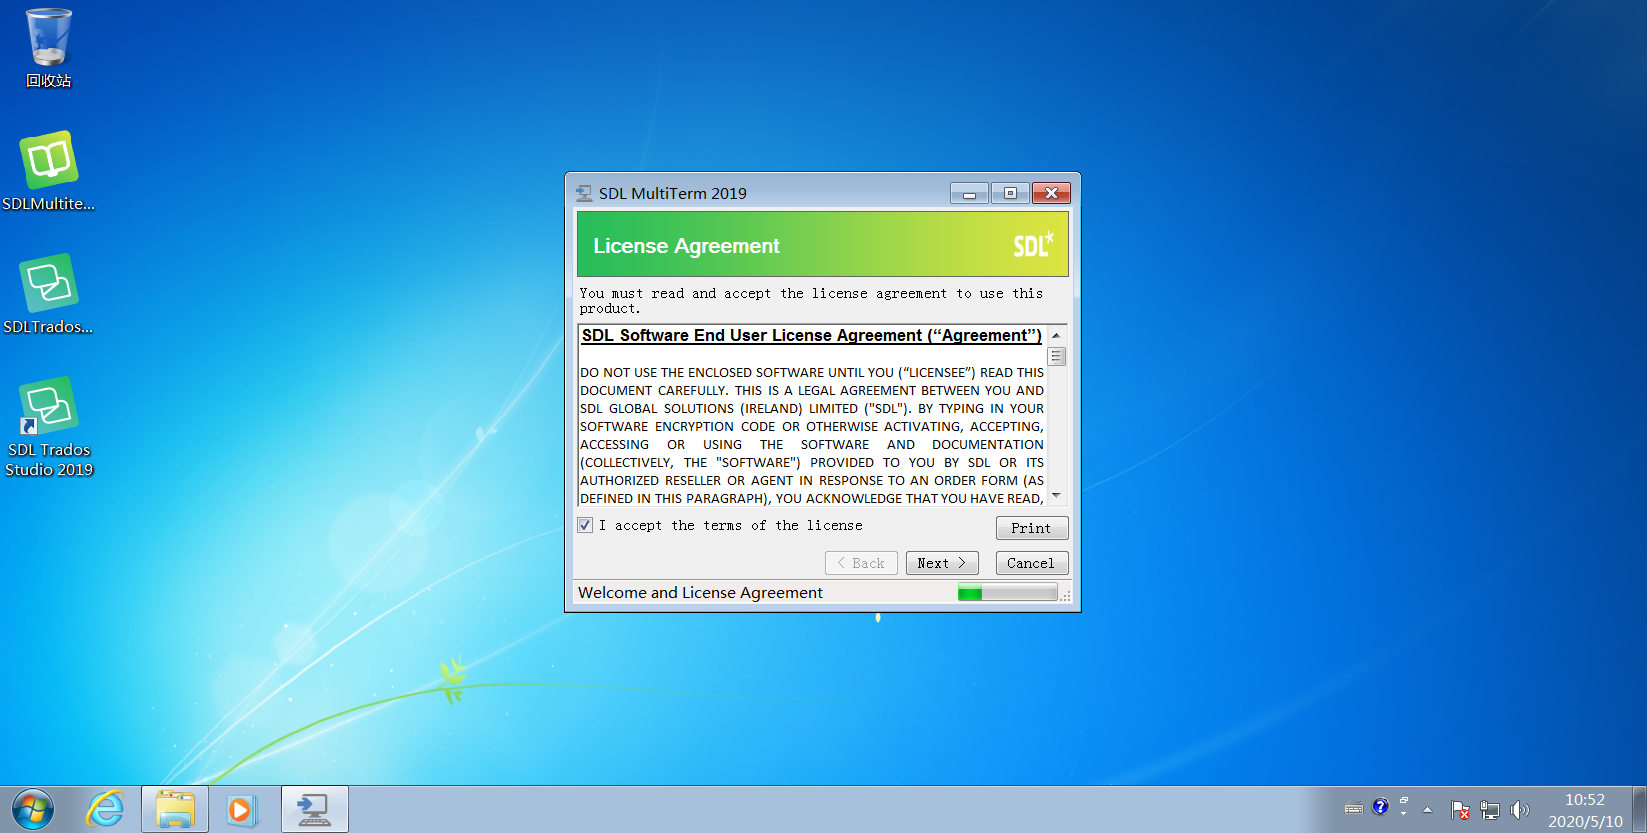Click the SDL MultiTerm title bar icon
The height and width of the screenshot is (833, 1647).
point(584,193)
